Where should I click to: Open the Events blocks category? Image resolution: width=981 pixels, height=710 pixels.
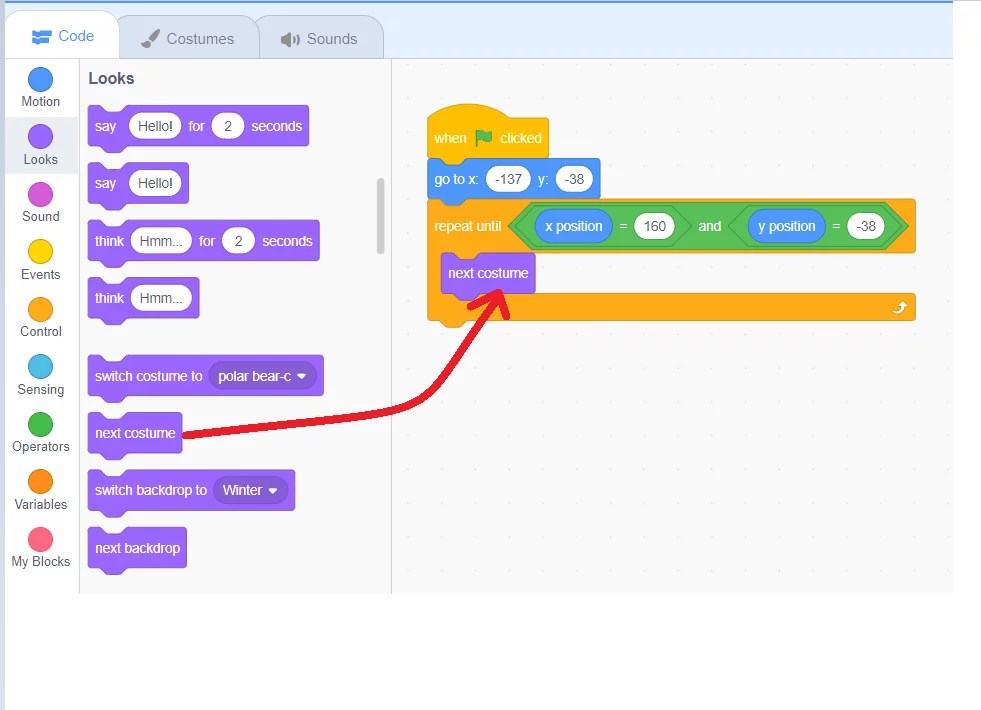click(x=40, y=259)
